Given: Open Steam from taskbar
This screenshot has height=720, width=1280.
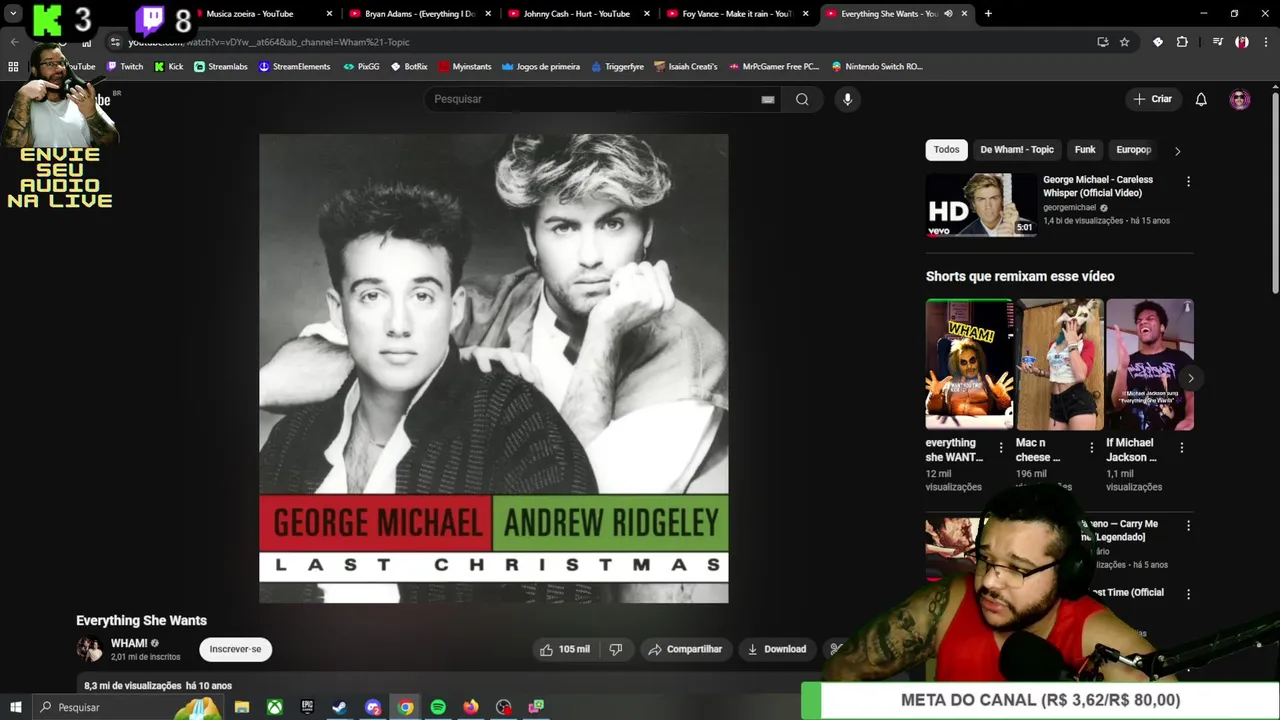Looking at the screenshot, I should (340, 707).
